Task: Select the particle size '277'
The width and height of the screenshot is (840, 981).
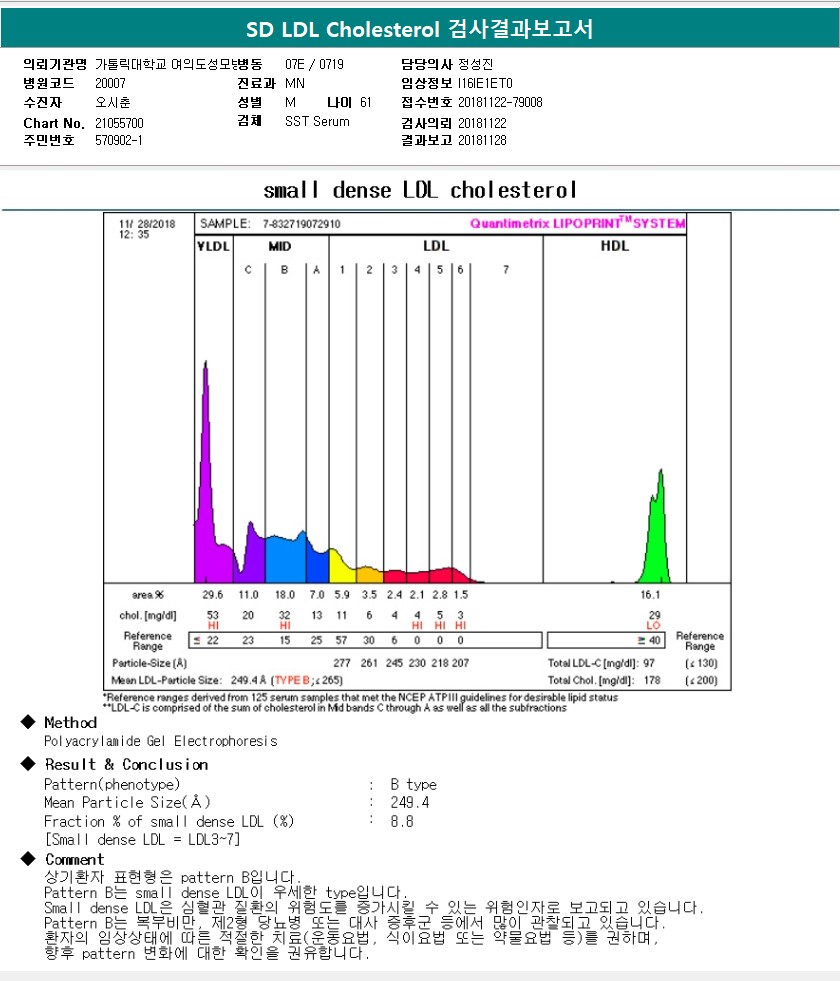Action: pos(342,663)
